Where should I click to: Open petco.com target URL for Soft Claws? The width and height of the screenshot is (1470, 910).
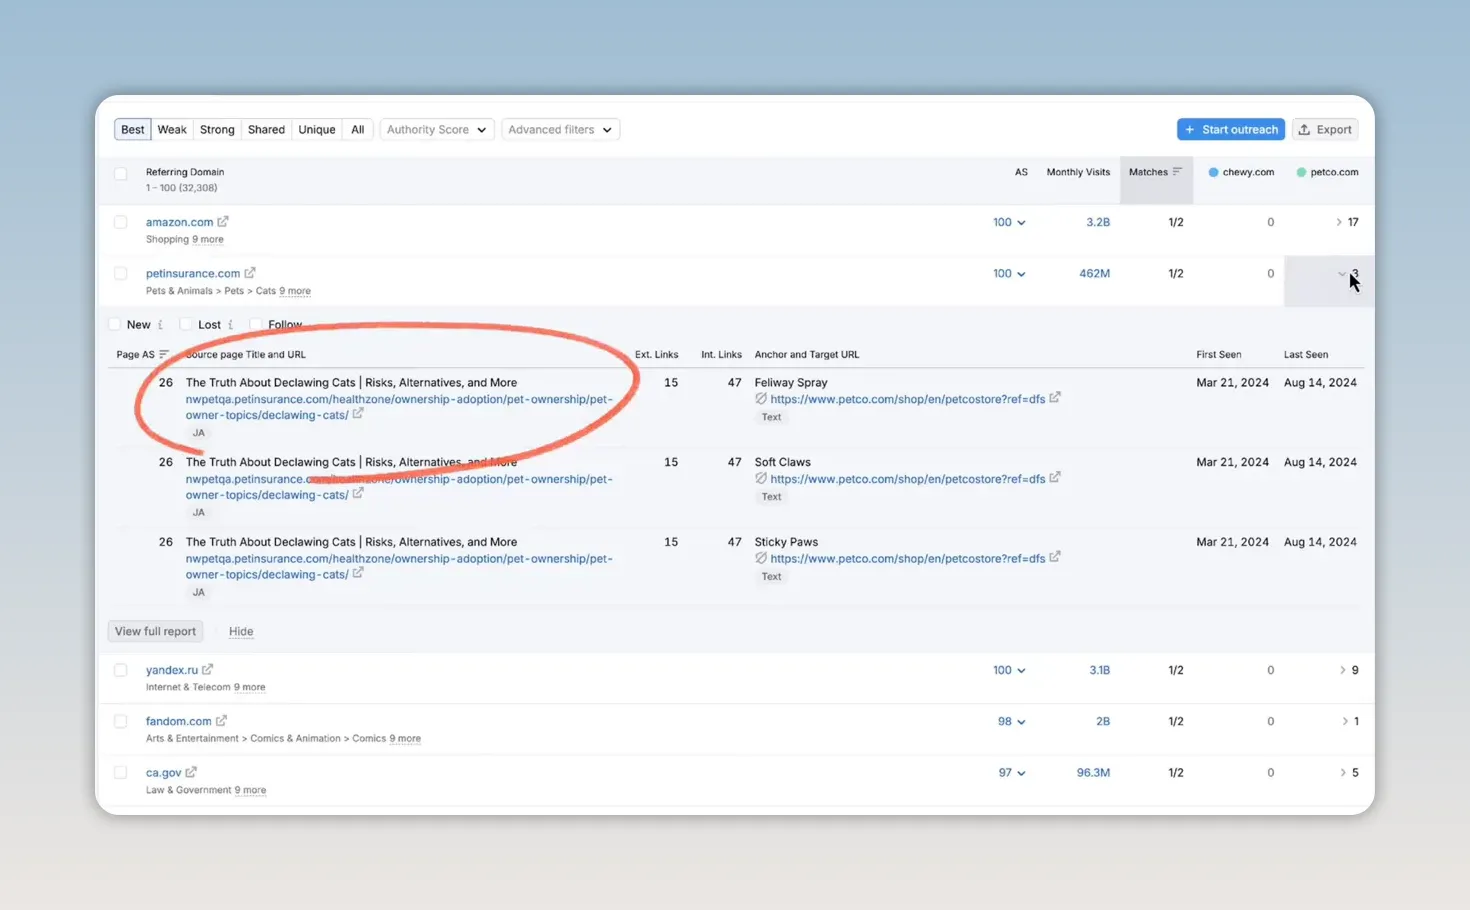(907, 479)
